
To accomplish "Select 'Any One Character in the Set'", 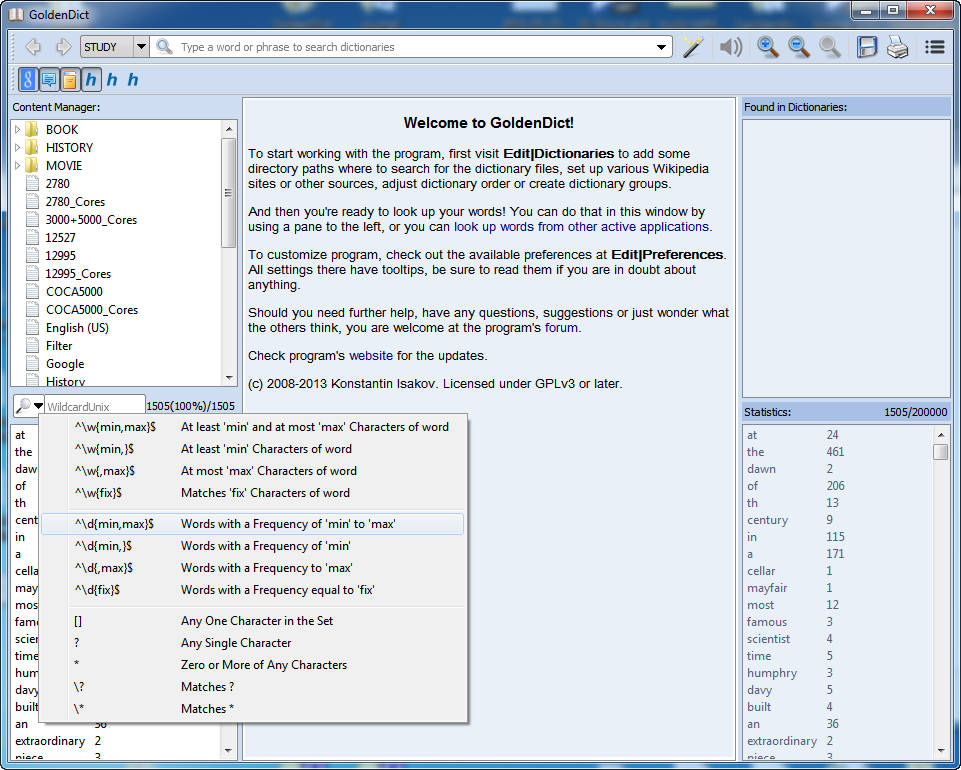I will pyautogui.click(x=253, y=620).
